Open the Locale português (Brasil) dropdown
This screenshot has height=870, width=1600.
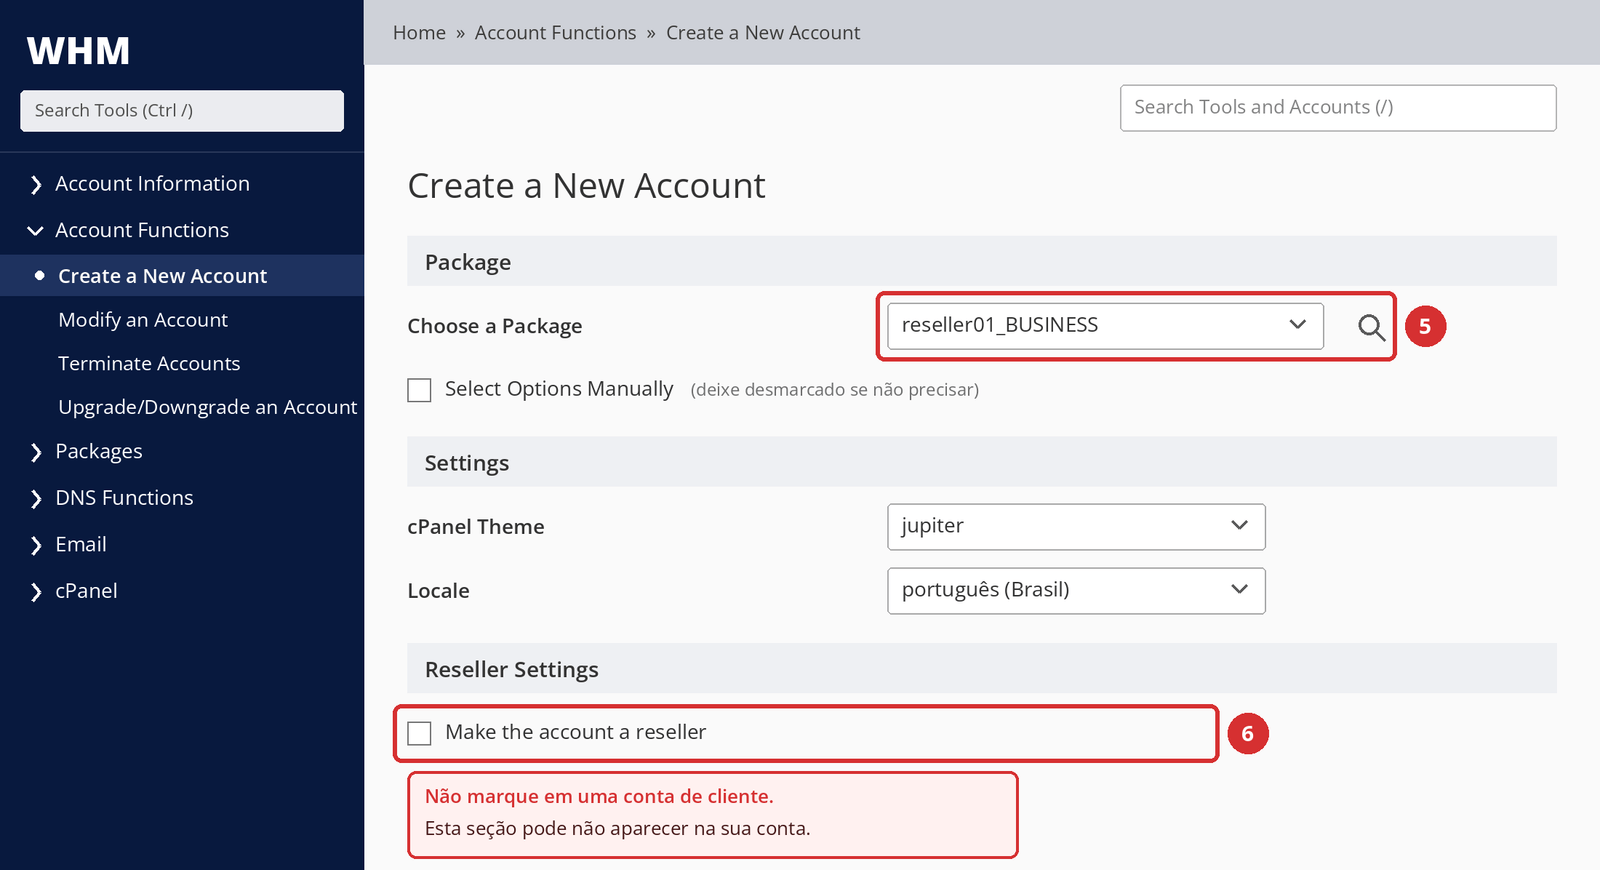1076,591
